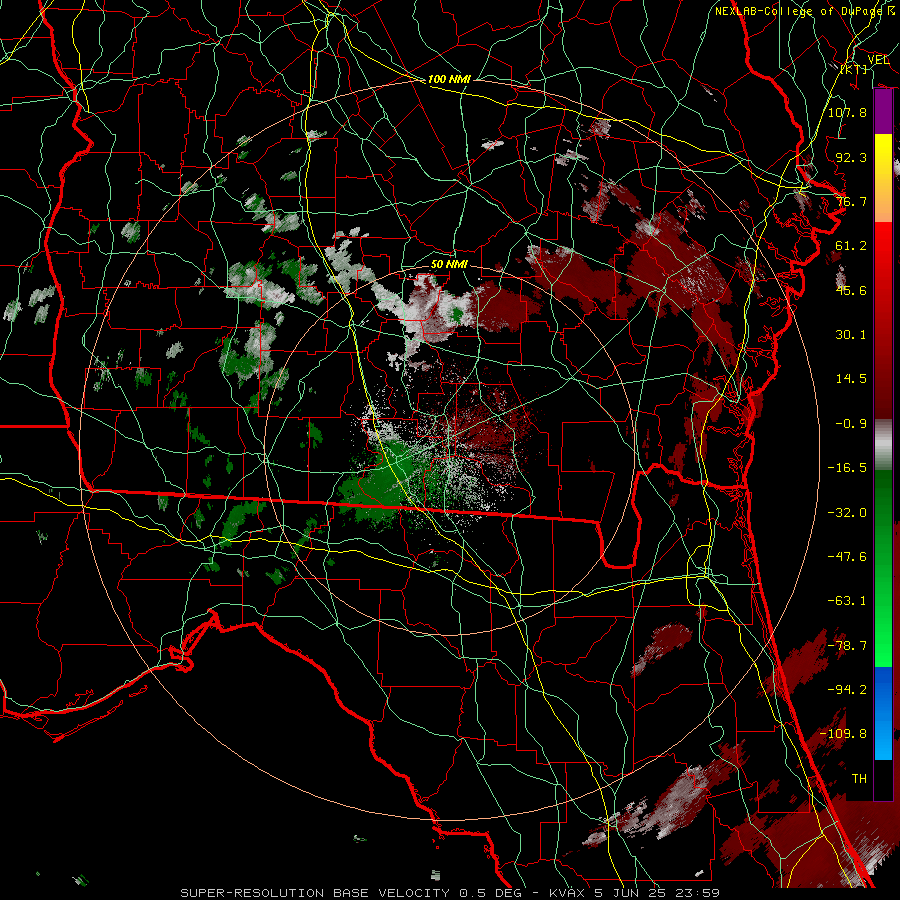Pick the blue segment of color bar

tap(883, 713)
